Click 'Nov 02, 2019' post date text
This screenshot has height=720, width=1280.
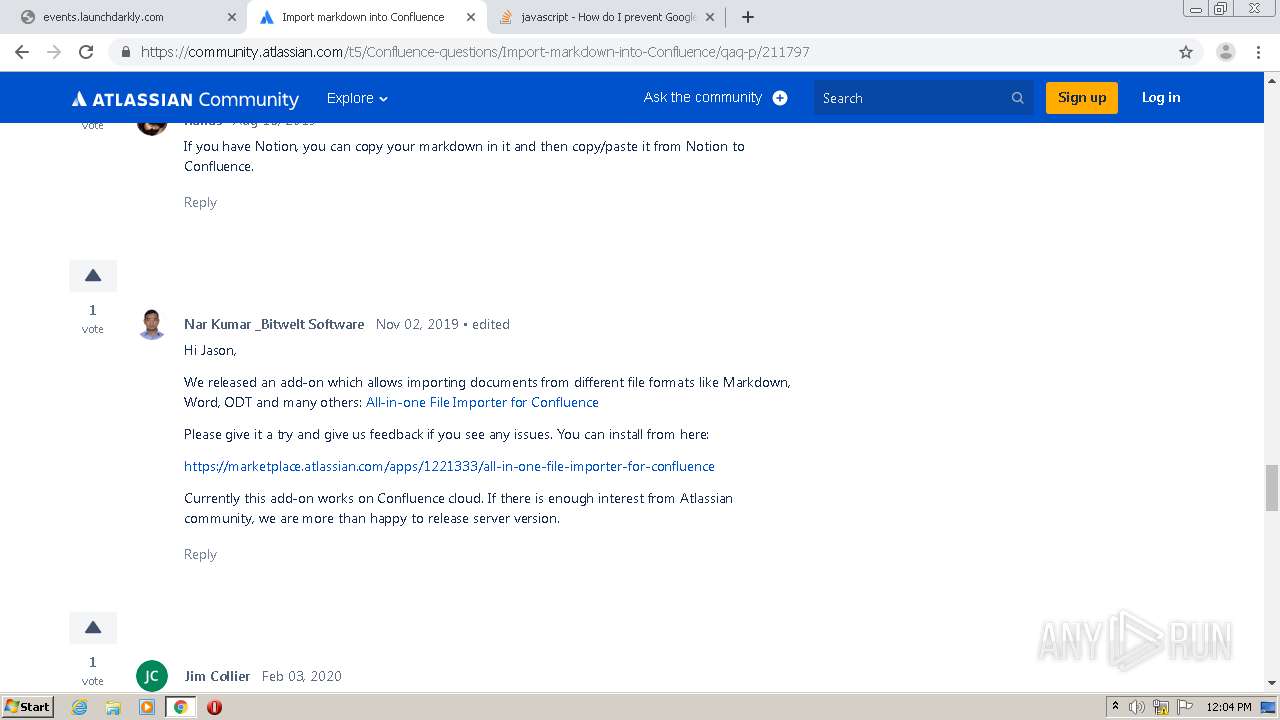pyautogui.click(x=417, y=324)
